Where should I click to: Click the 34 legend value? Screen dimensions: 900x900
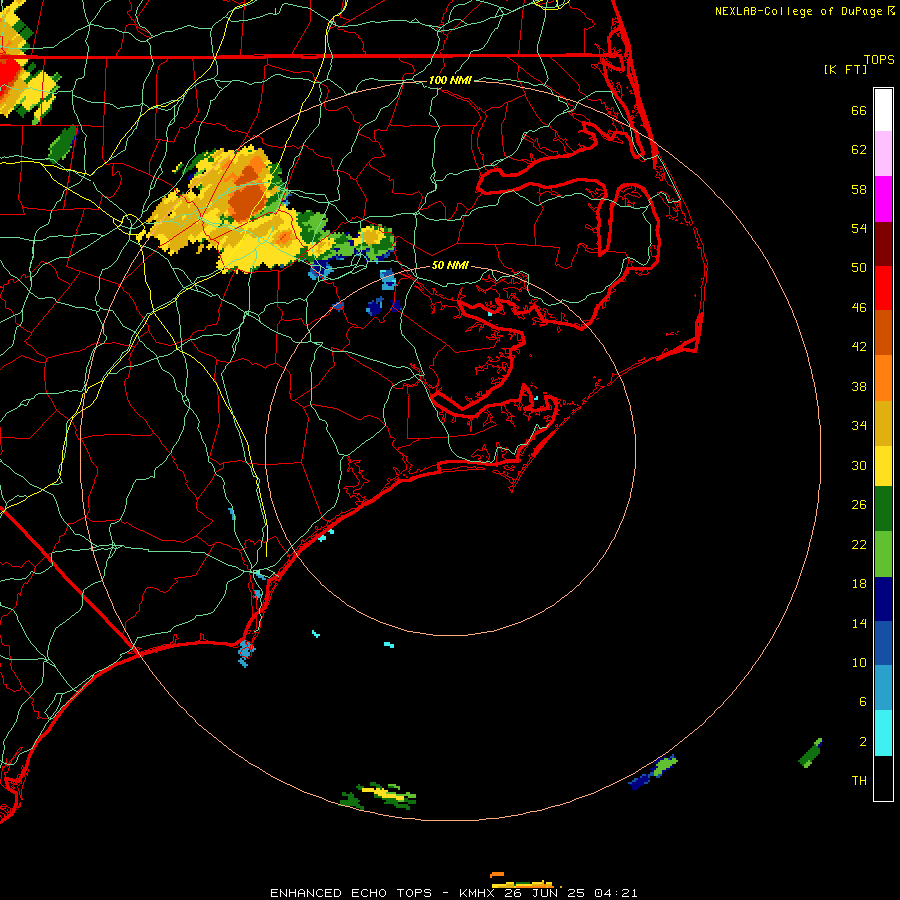[x=859, y=426]
